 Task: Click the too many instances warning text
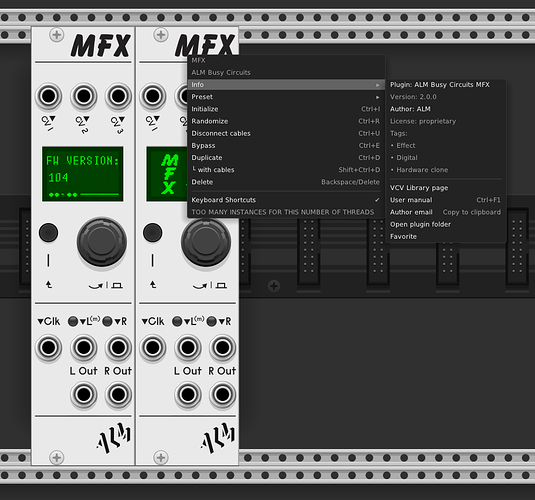point(283,212)
